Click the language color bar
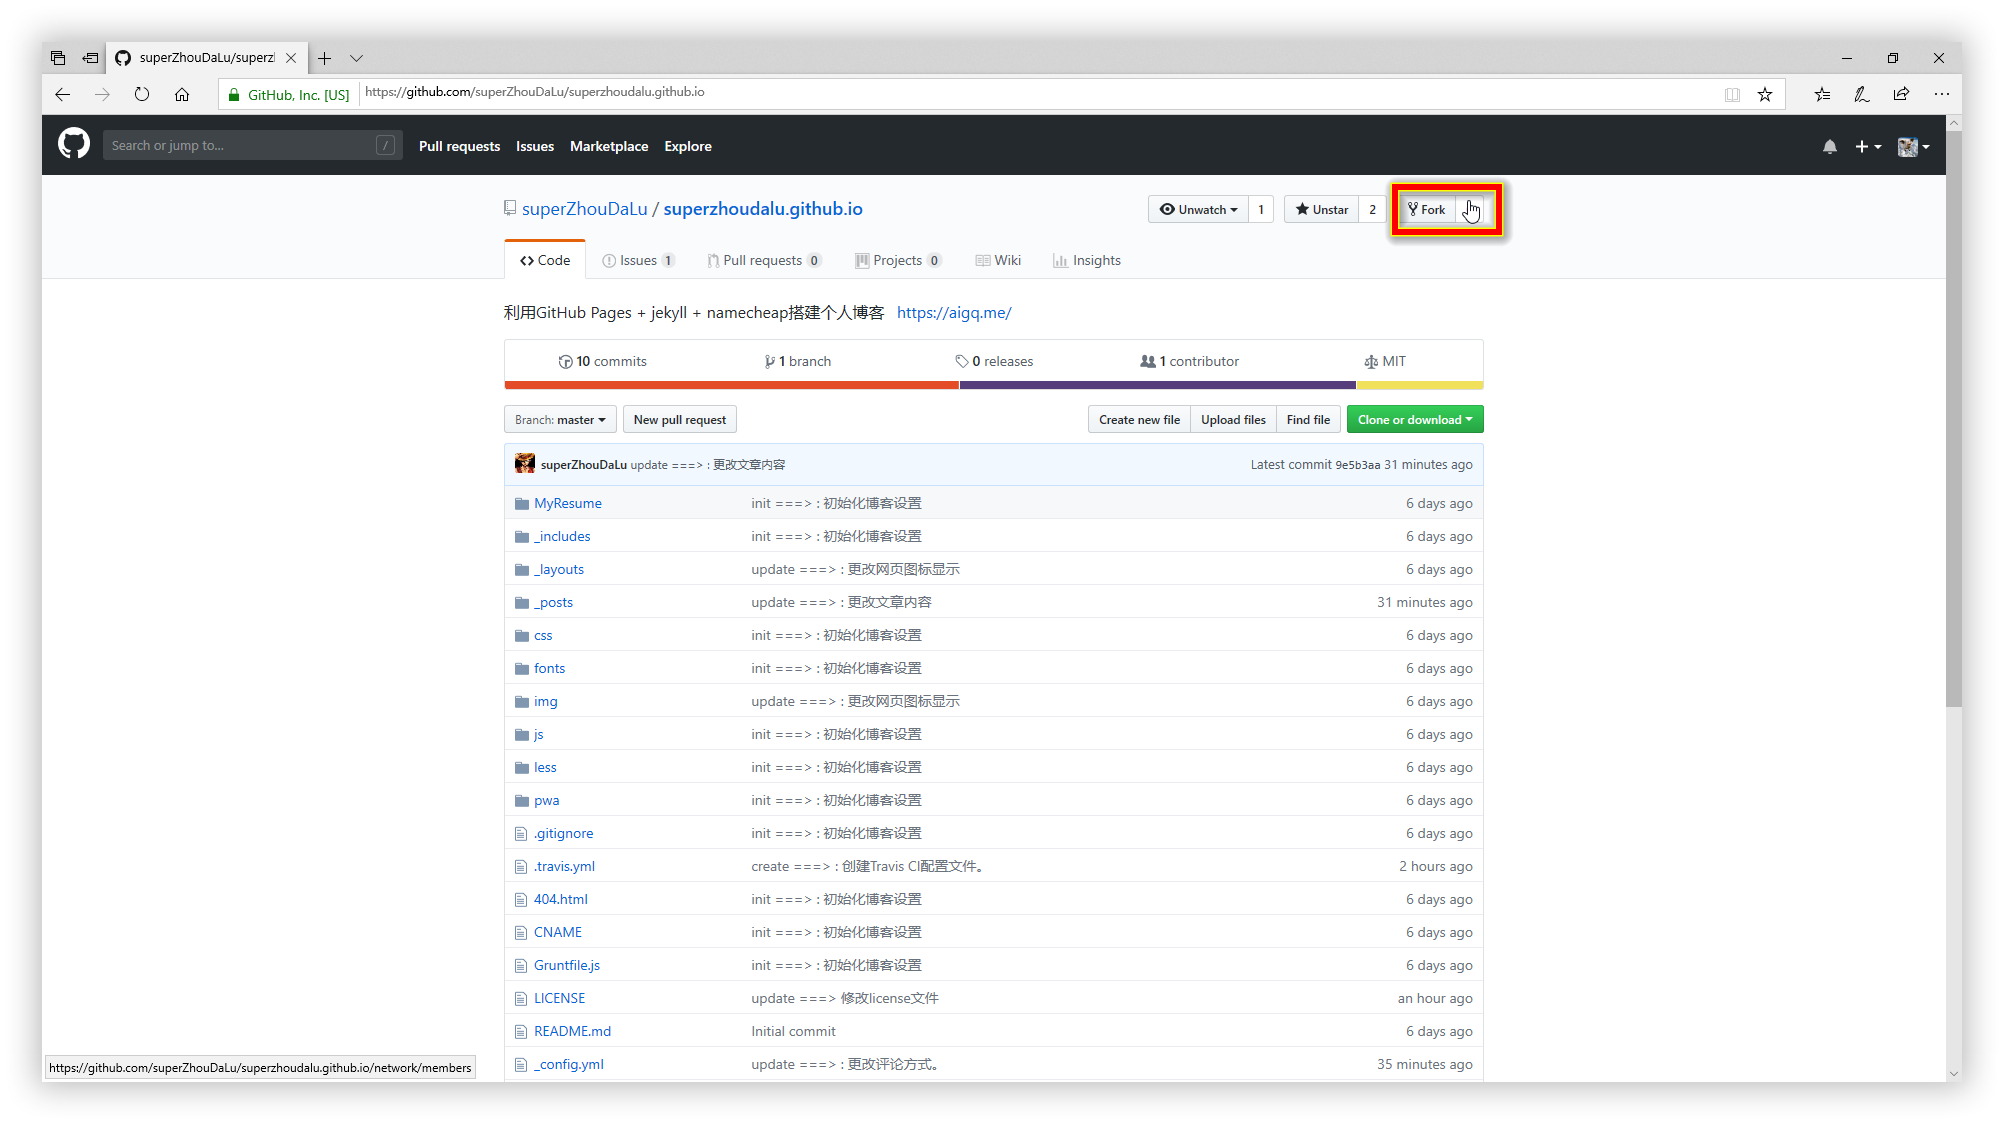 pos(993,385)
